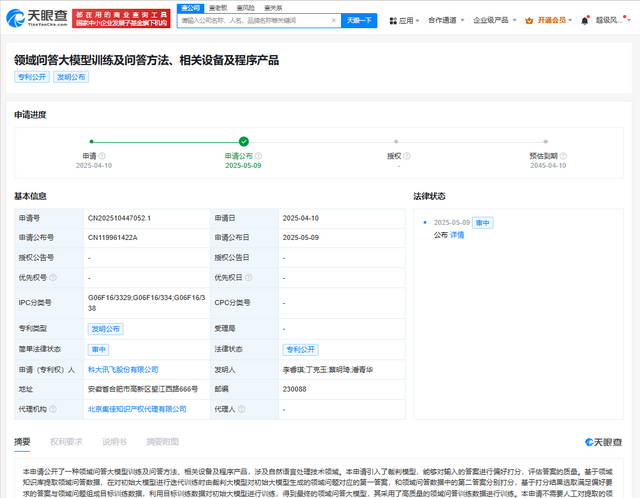Click the 专利公开 tag under the title
Image resolution: width=640 pixels, height=498 pixels.
coord(32,77)
